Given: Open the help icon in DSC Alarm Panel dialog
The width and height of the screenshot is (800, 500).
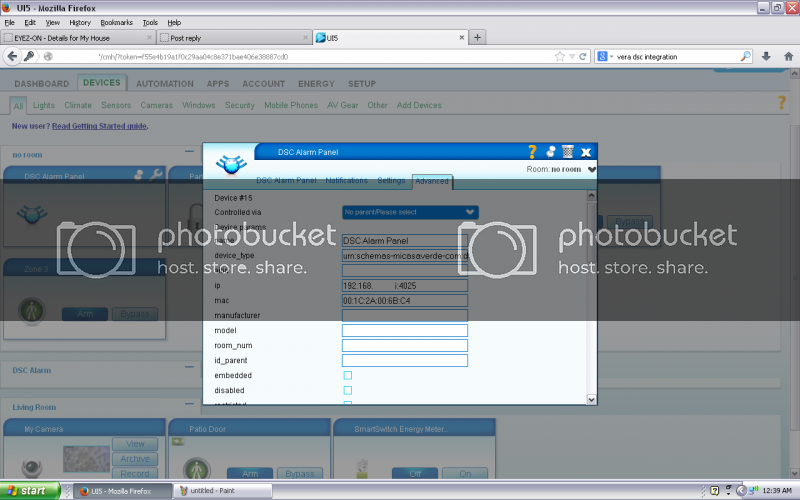Looking at the screenshot, I should [532, 152].
